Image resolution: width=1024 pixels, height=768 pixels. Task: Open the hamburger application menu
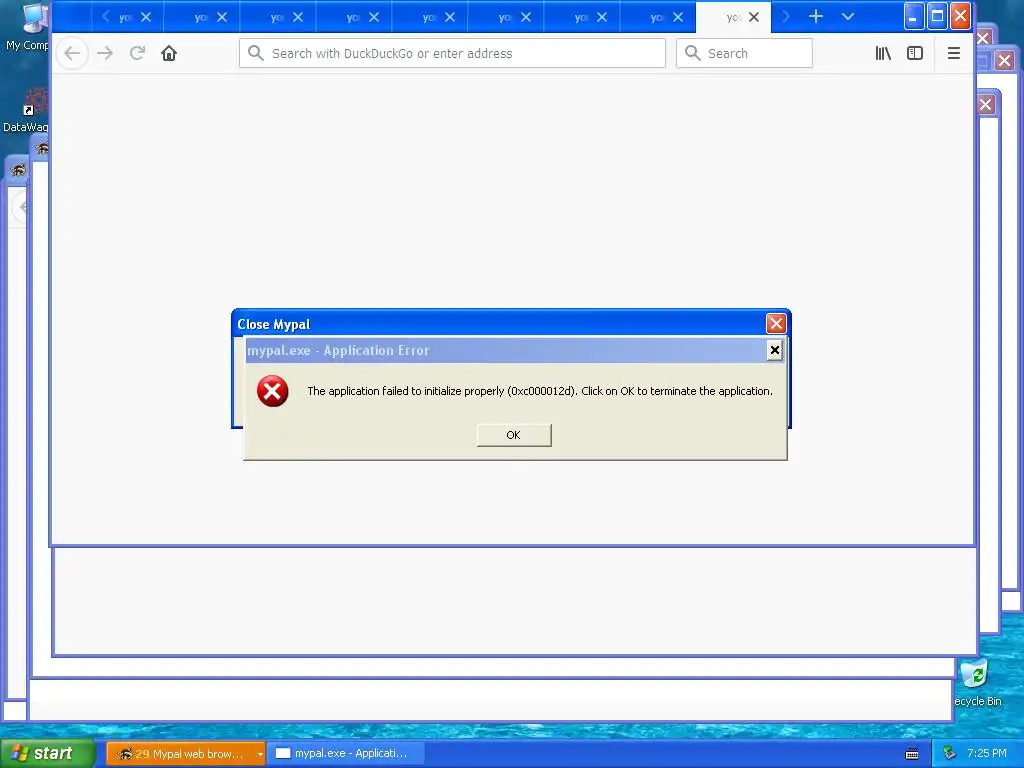(953, 54)
